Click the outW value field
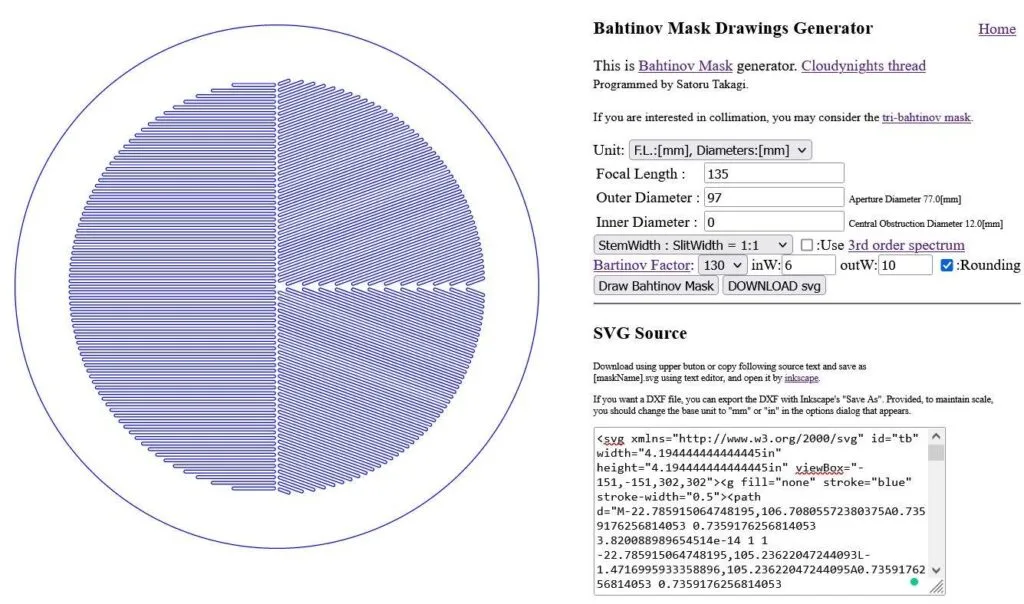 click(904, 265)
